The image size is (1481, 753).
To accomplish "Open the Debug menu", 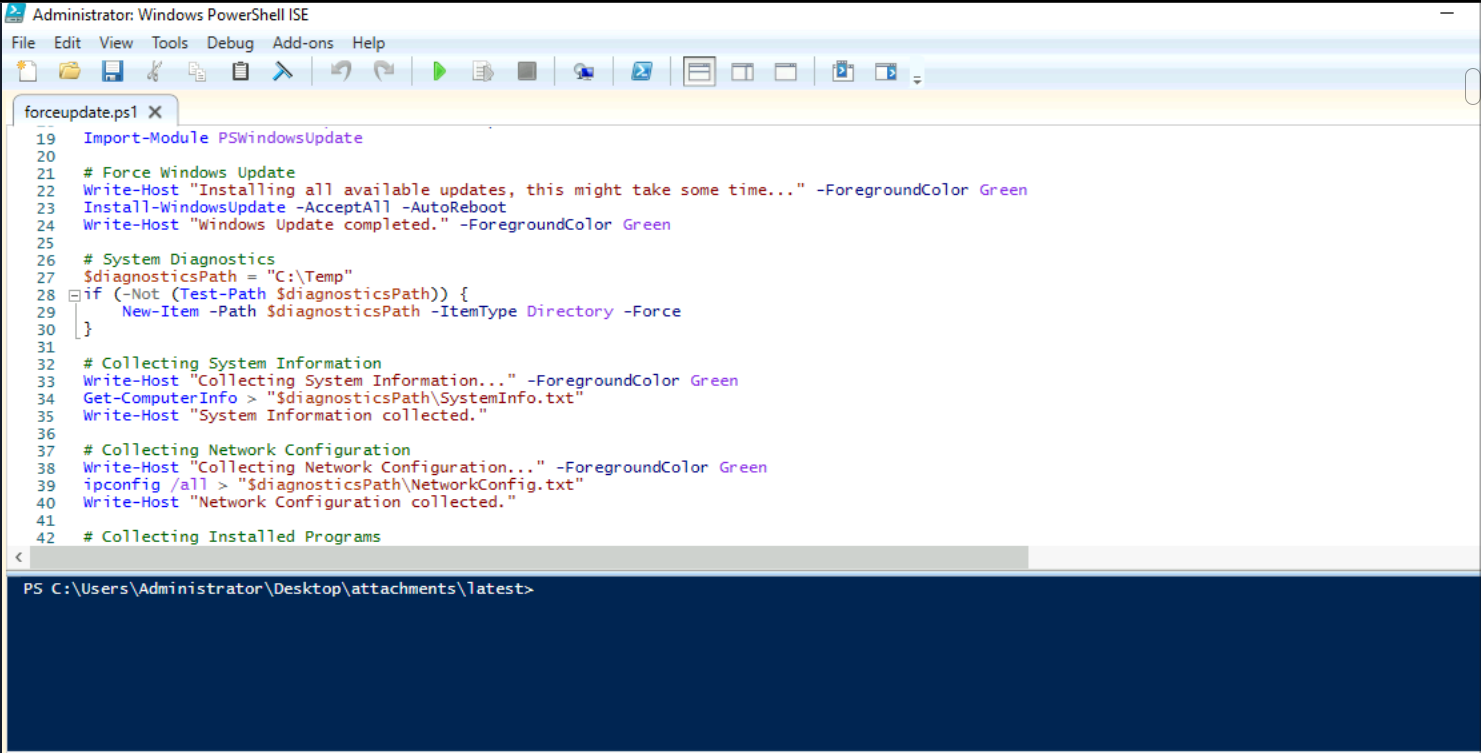I will click(x=230, y=43).
